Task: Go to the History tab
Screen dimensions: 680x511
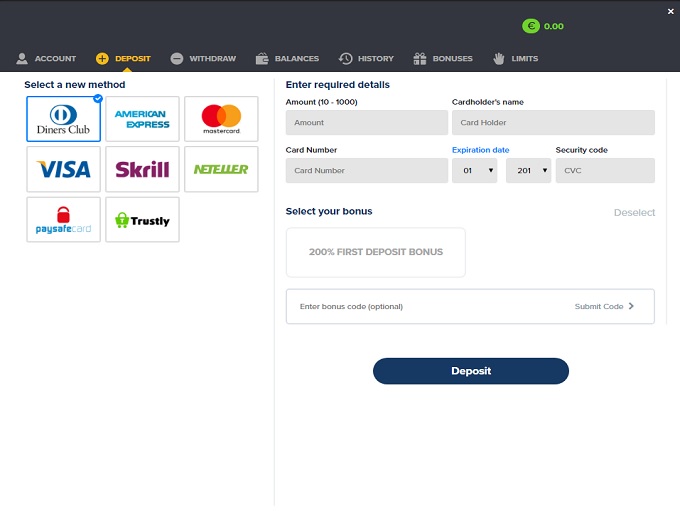Action: 366,59
